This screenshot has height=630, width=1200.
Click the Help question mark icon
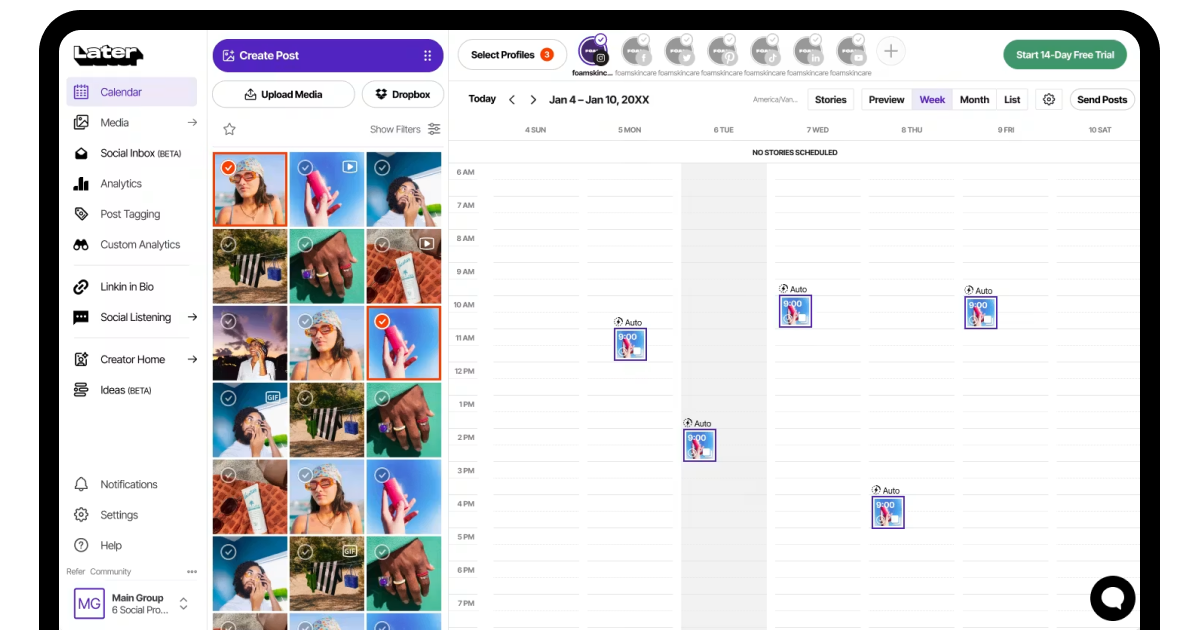point(81,545)
